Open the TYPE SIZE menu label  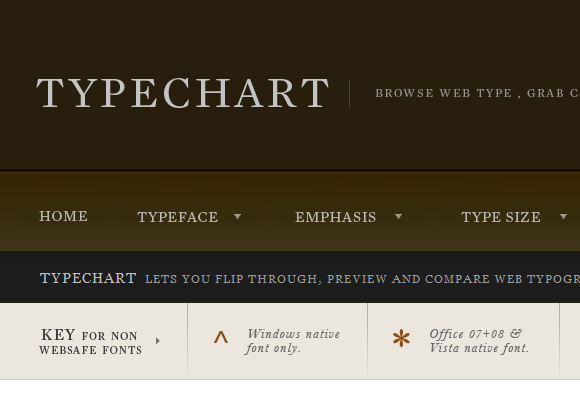(x=501, y=217)
